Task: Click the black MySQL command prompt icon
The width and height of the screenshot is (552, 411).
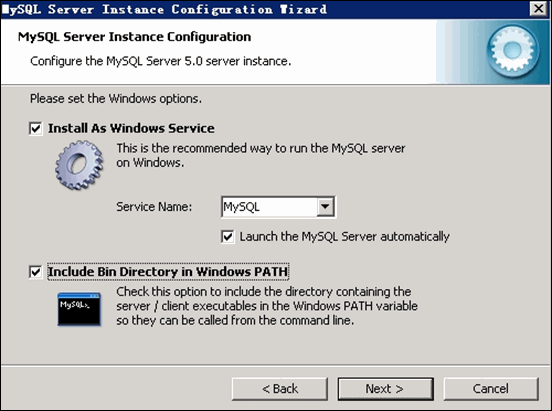Action: [x=79, y=309]
